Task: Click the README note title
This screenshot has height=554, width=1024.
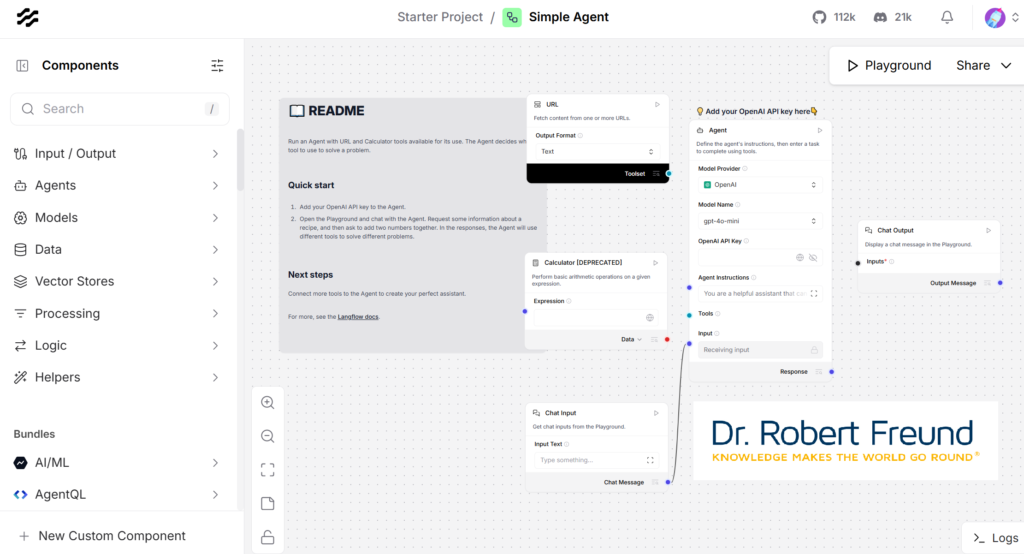Action: (336, 111)
